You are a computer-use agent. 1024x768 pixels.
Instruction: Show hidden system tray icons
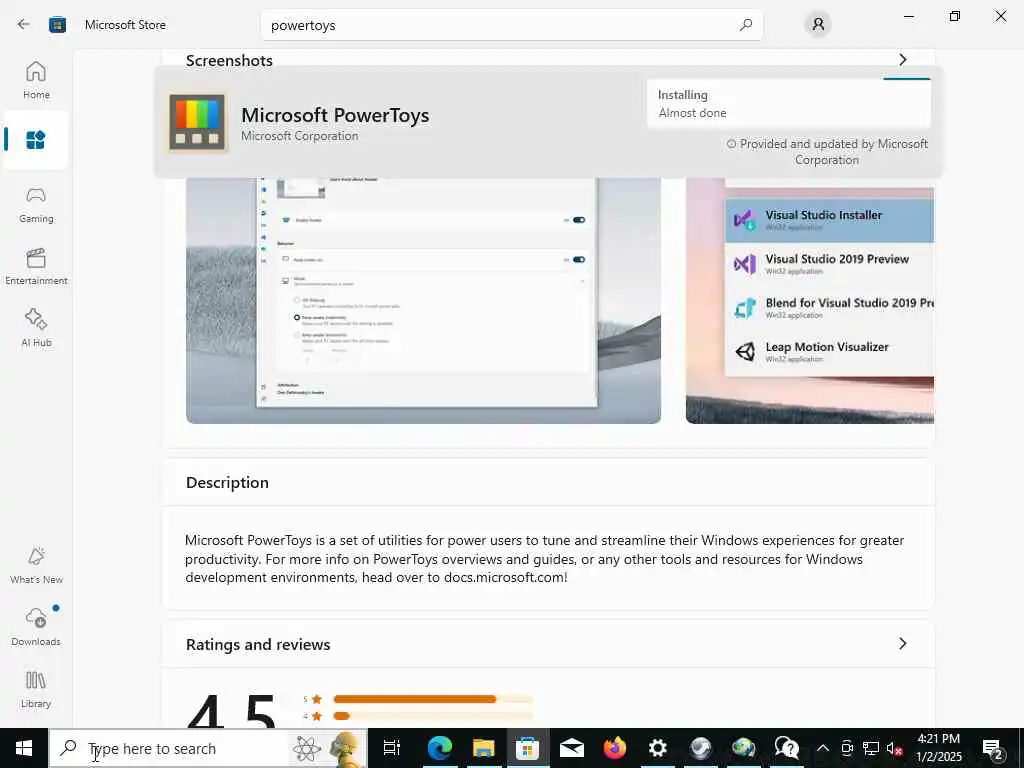click(x=823, y=748)
